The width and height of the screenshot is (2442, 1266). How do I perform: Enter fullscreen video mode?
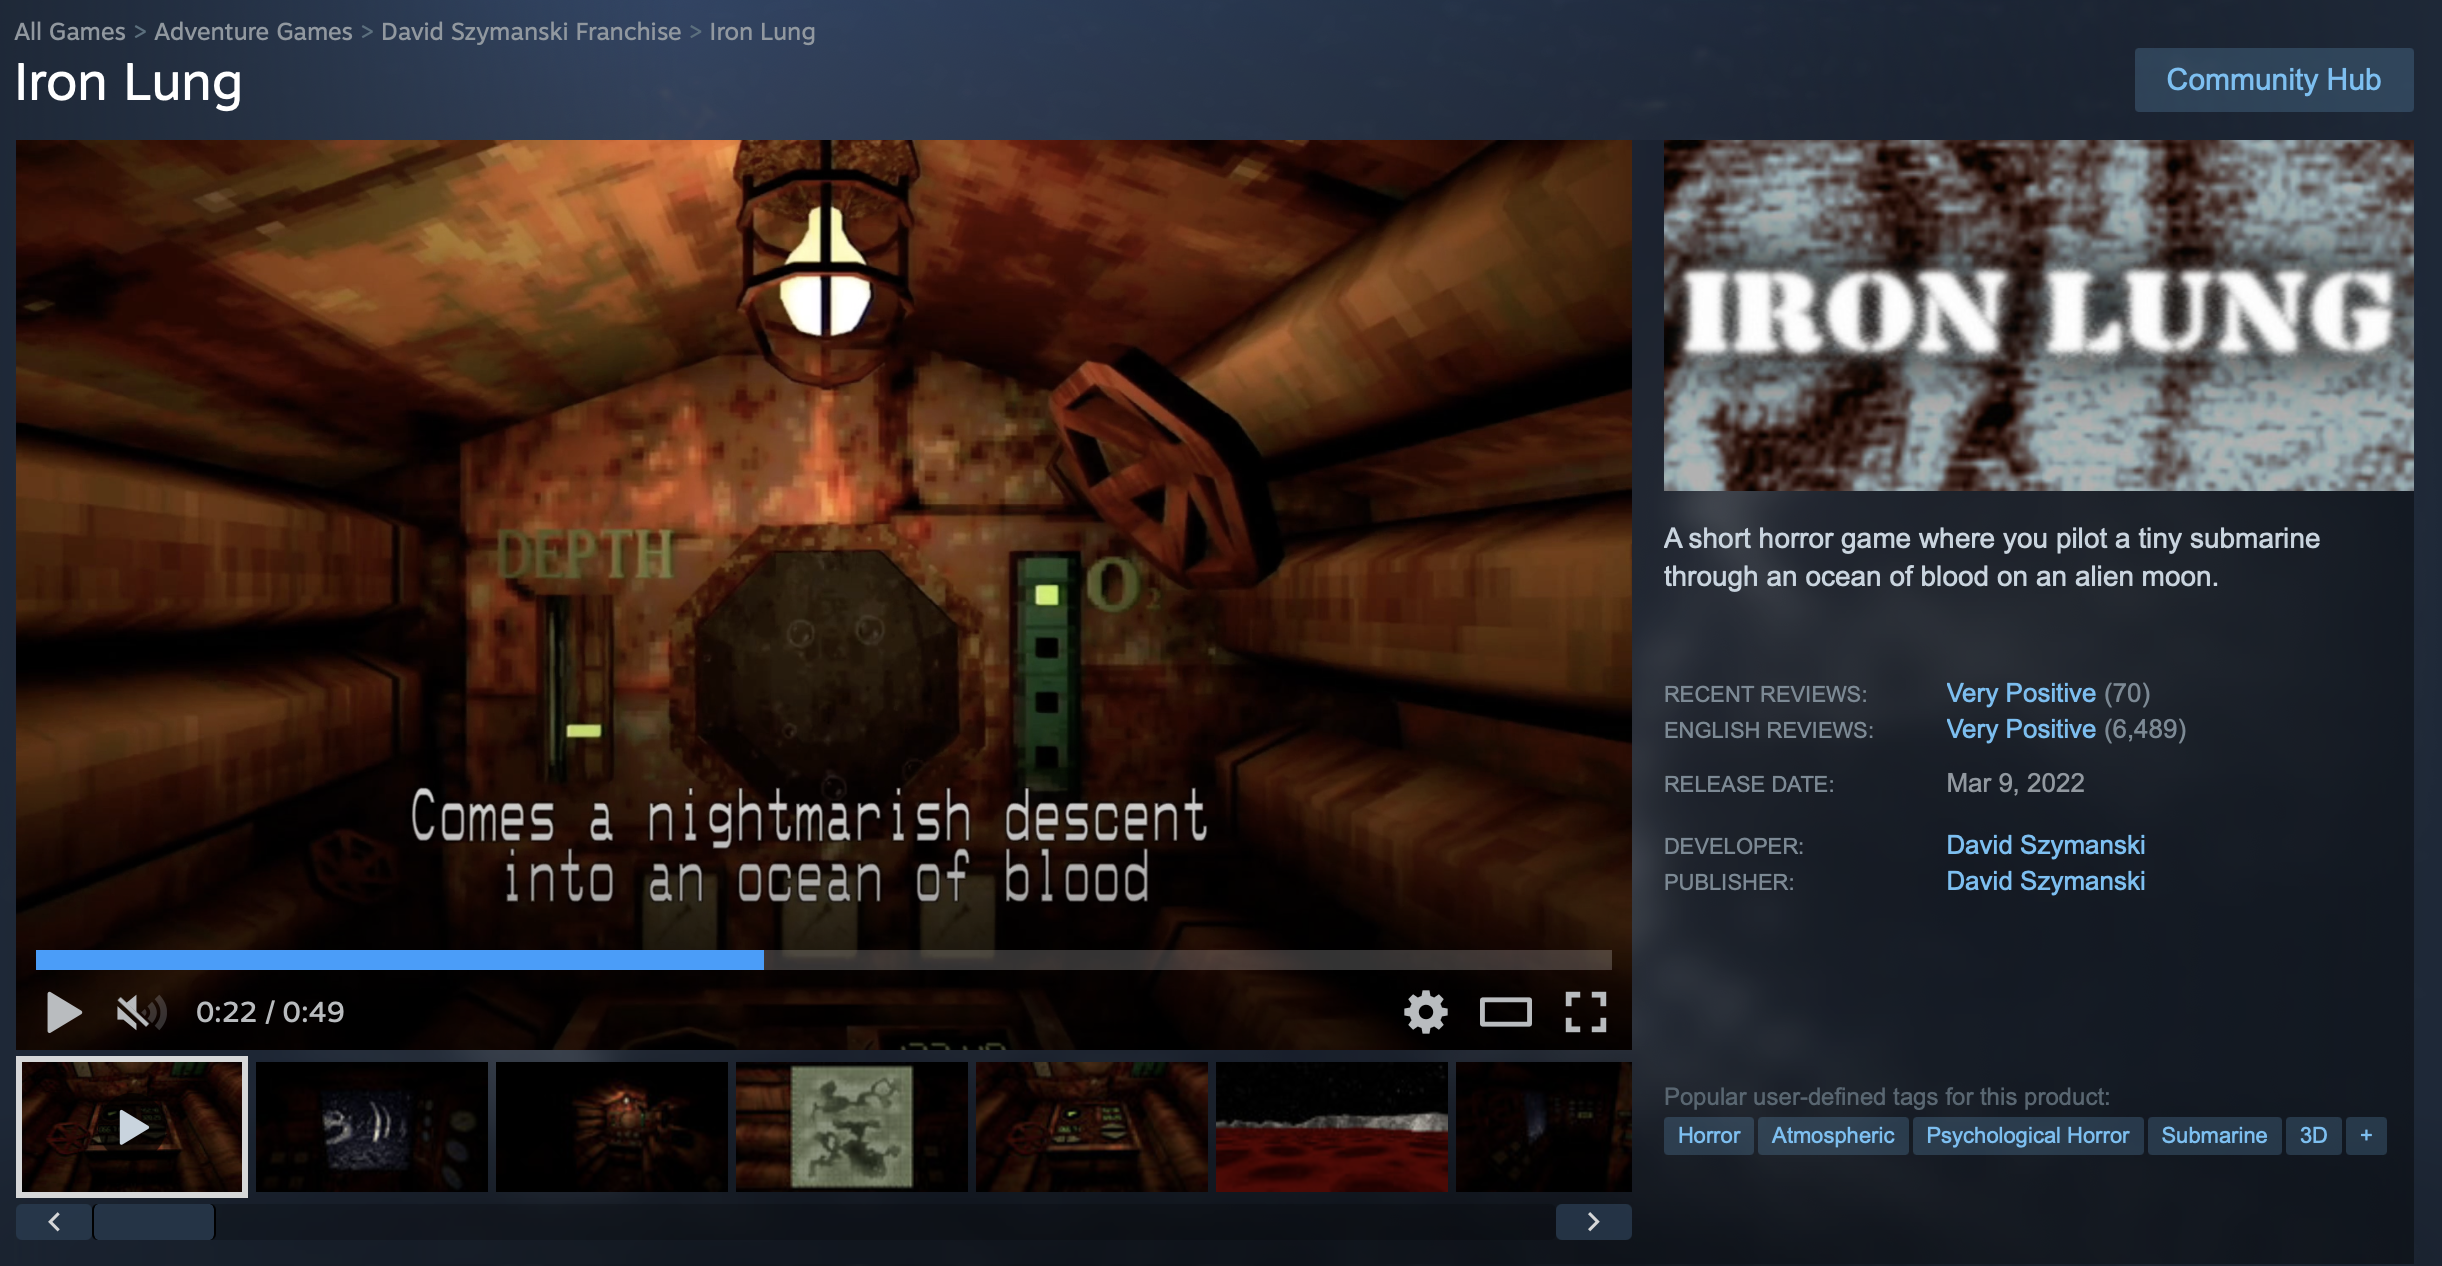pyautogui.click(x=1585, y=1012)
